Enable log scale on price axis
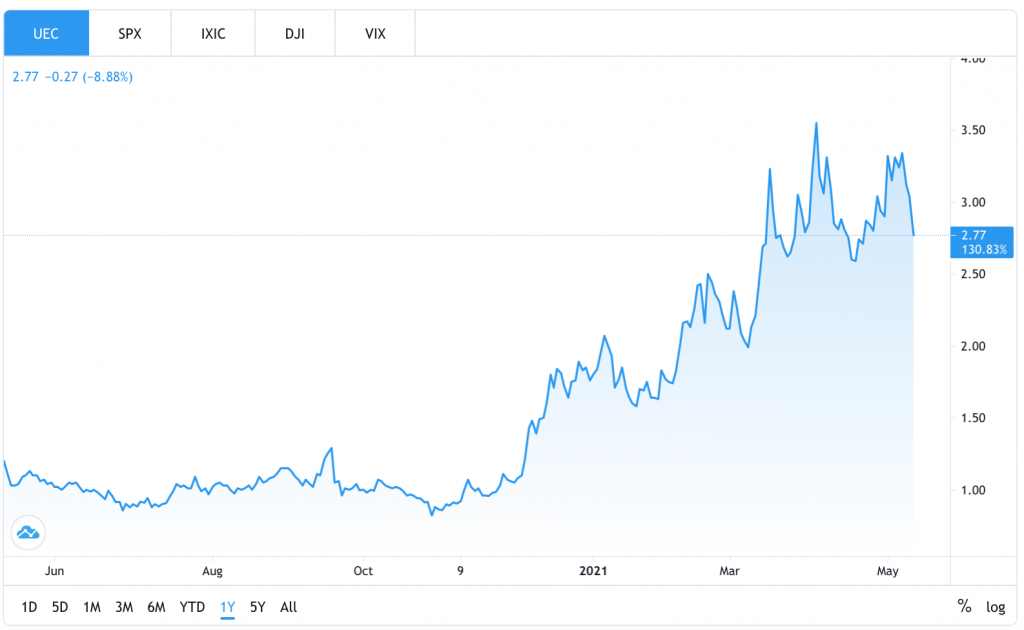The image size is (1024, 630). point(995,606)
